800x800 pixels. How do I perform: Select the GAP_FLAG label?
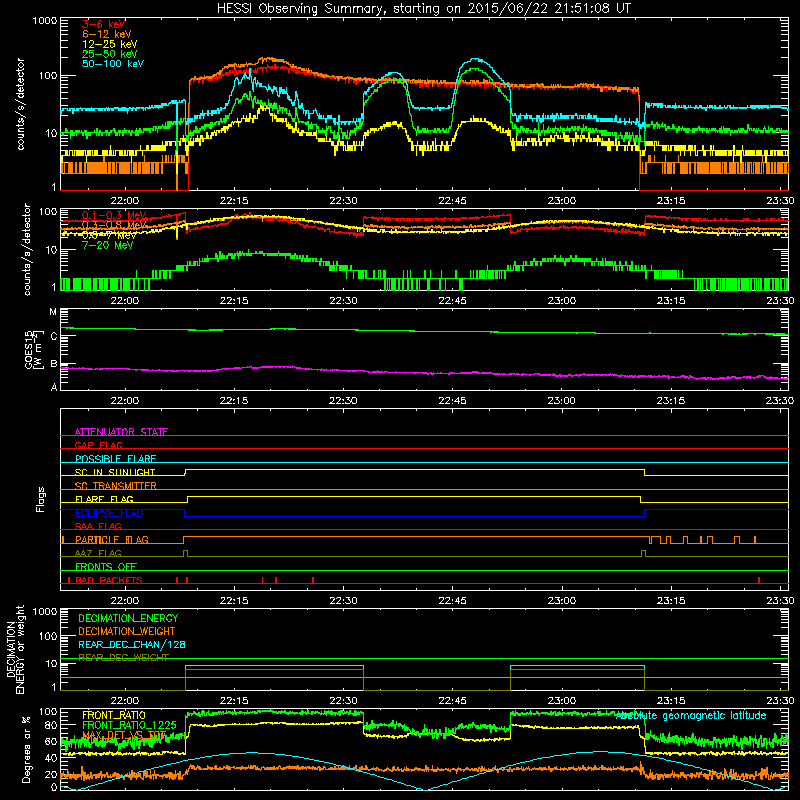tap(98, 445)
